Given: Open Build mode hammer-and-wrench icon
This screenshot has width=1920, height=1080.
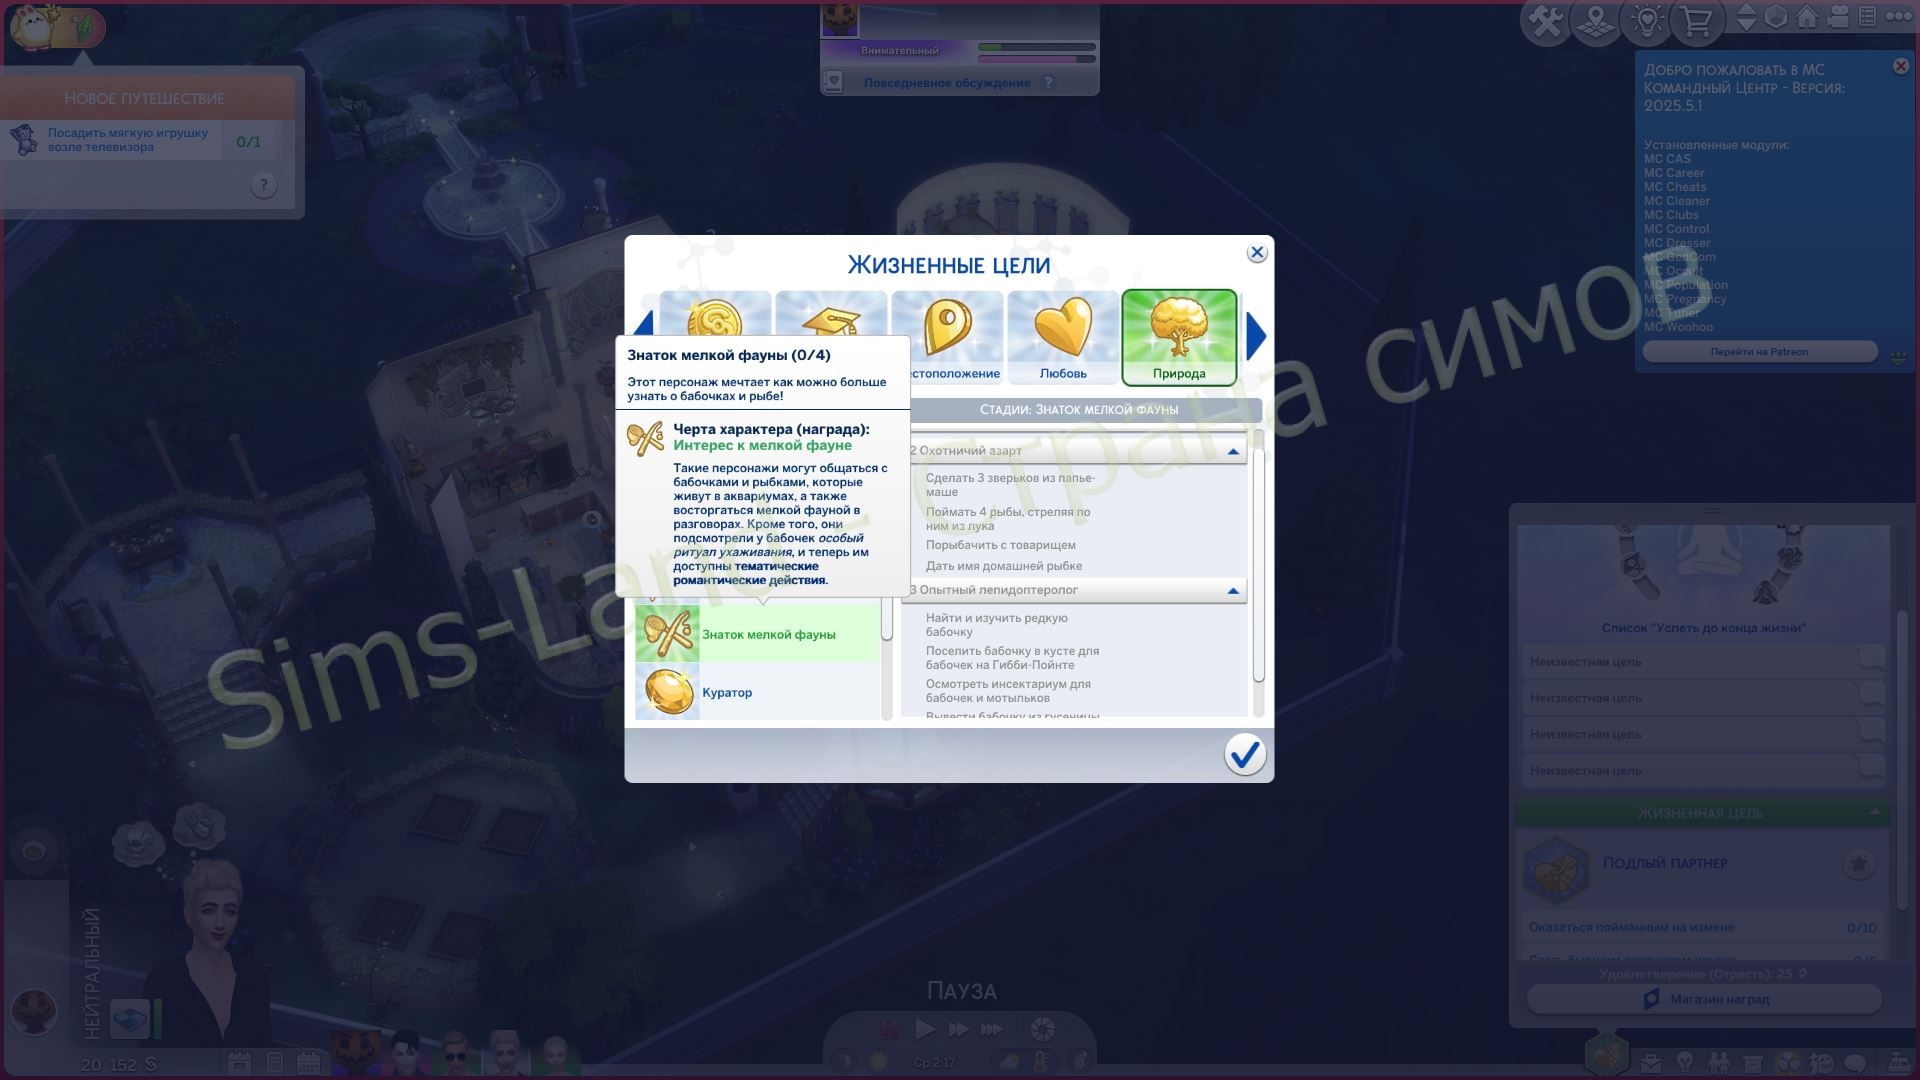Looking at the screenshot, I should point(1546,22).
